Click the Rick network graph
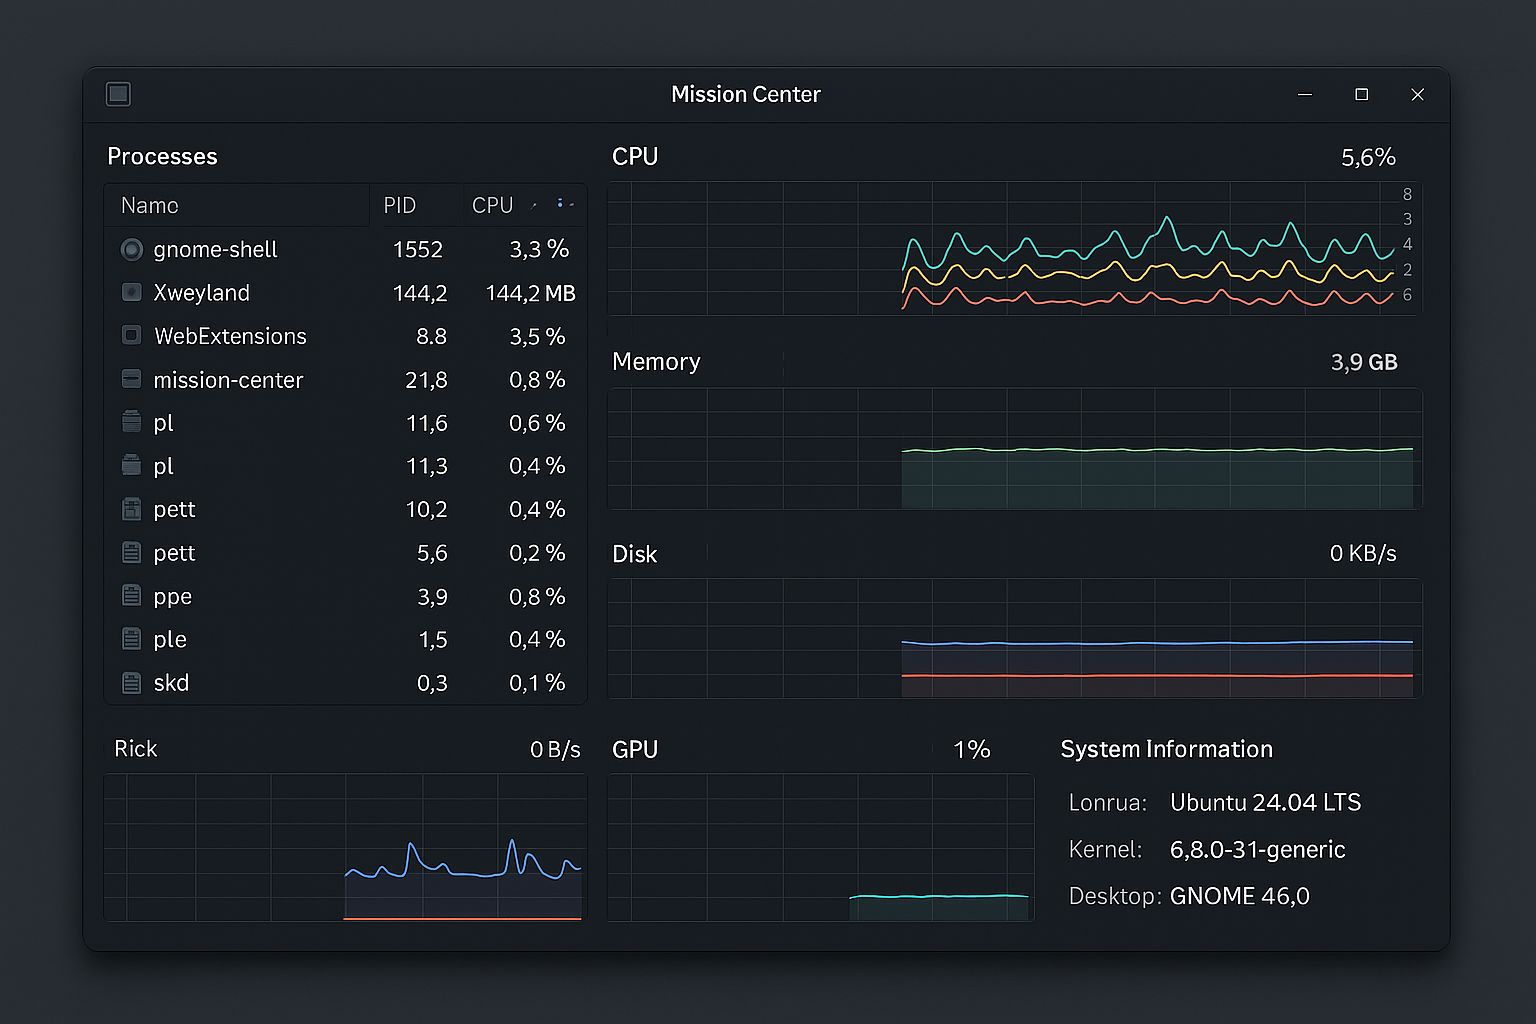The image size is (1536, 1024). (345, 847)
